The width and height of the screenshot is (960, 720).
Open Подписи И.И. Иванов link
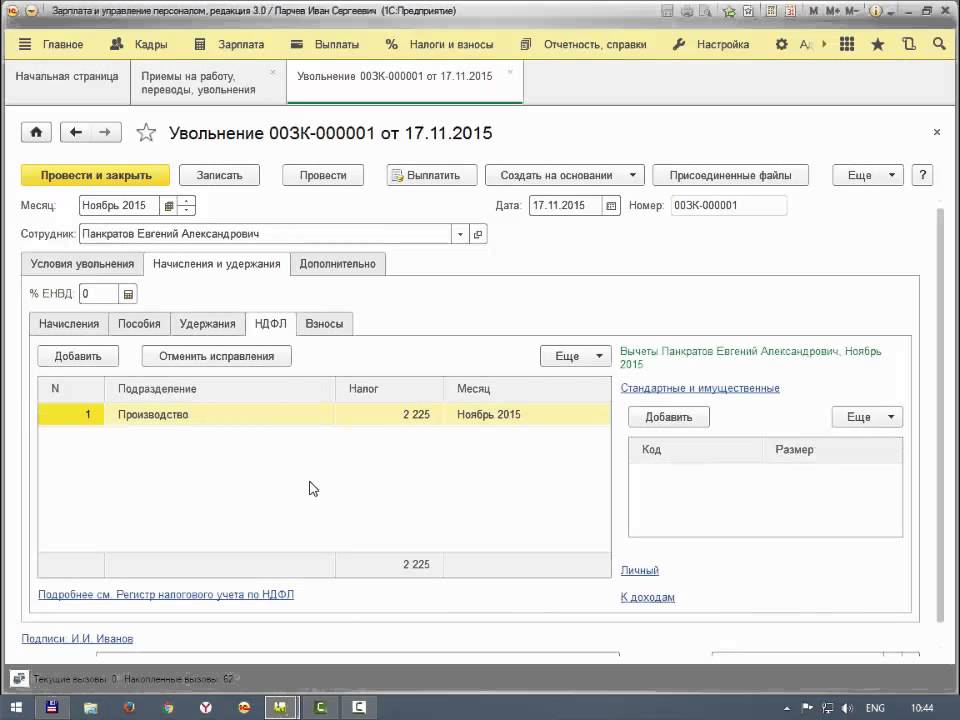tap(77, 639)
